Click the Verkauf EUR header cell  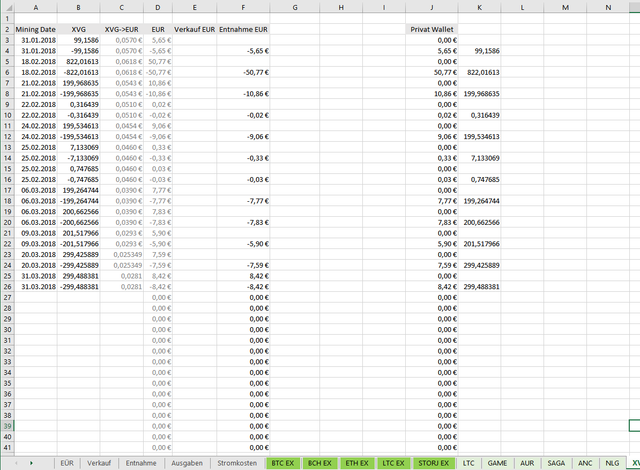(x=194, y=29)
